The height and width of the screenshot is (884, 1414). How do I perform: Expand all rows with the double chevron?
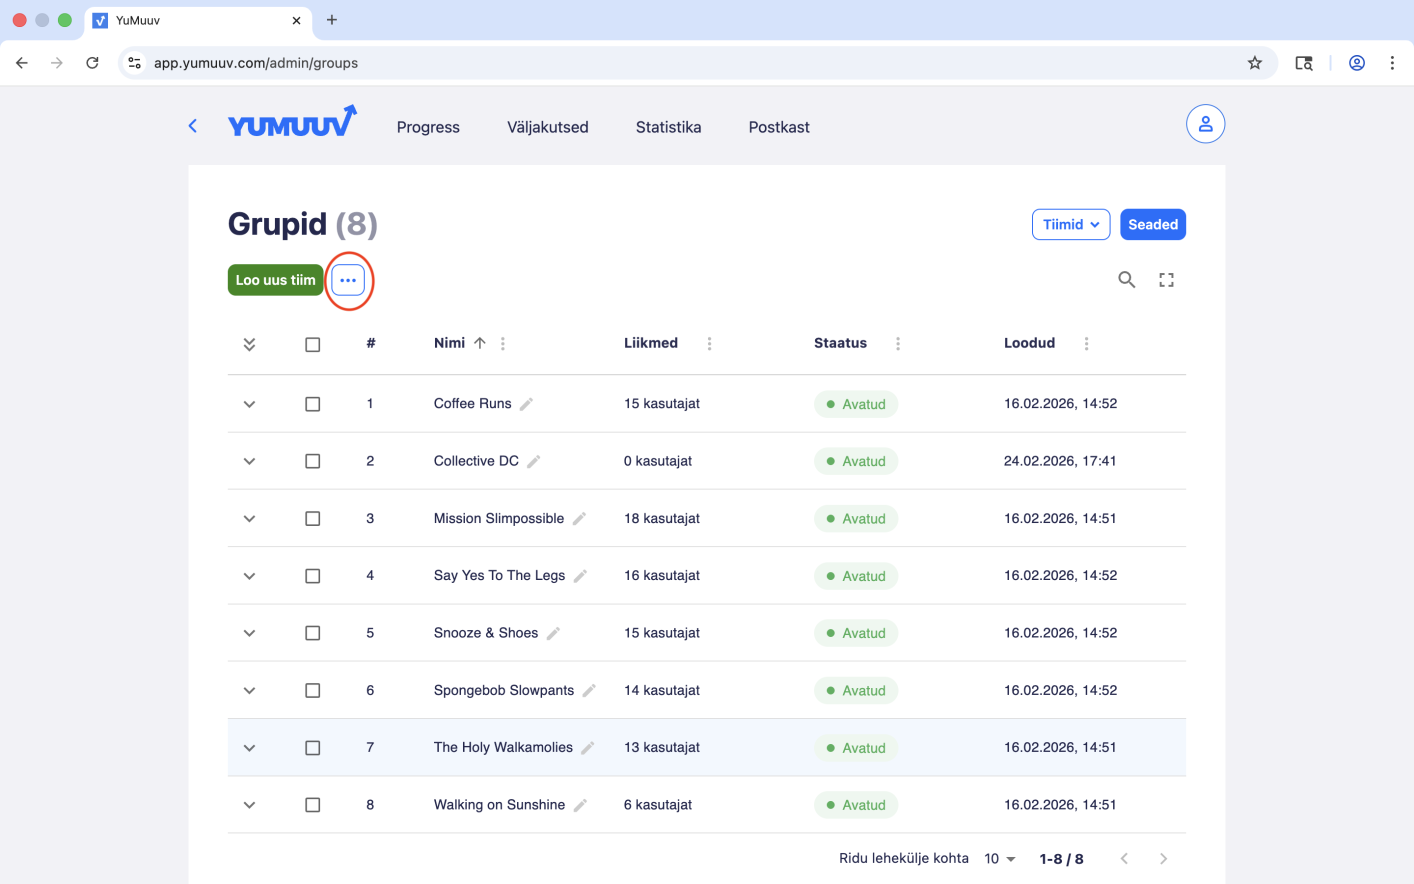(249, 344)
